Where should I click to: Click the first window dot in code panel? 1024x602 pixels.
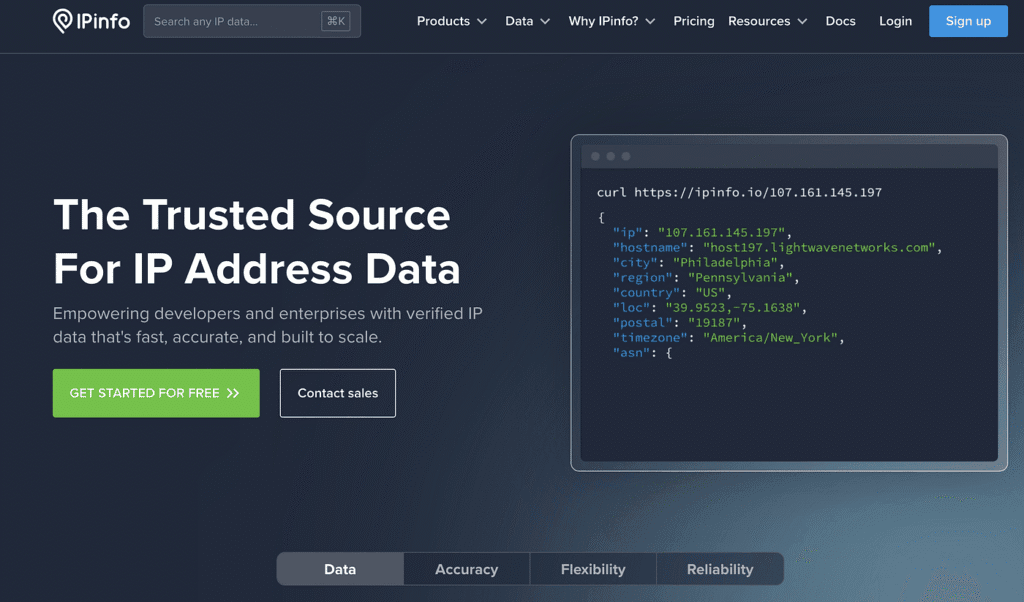pyautogui.click(x=596, y=156)
